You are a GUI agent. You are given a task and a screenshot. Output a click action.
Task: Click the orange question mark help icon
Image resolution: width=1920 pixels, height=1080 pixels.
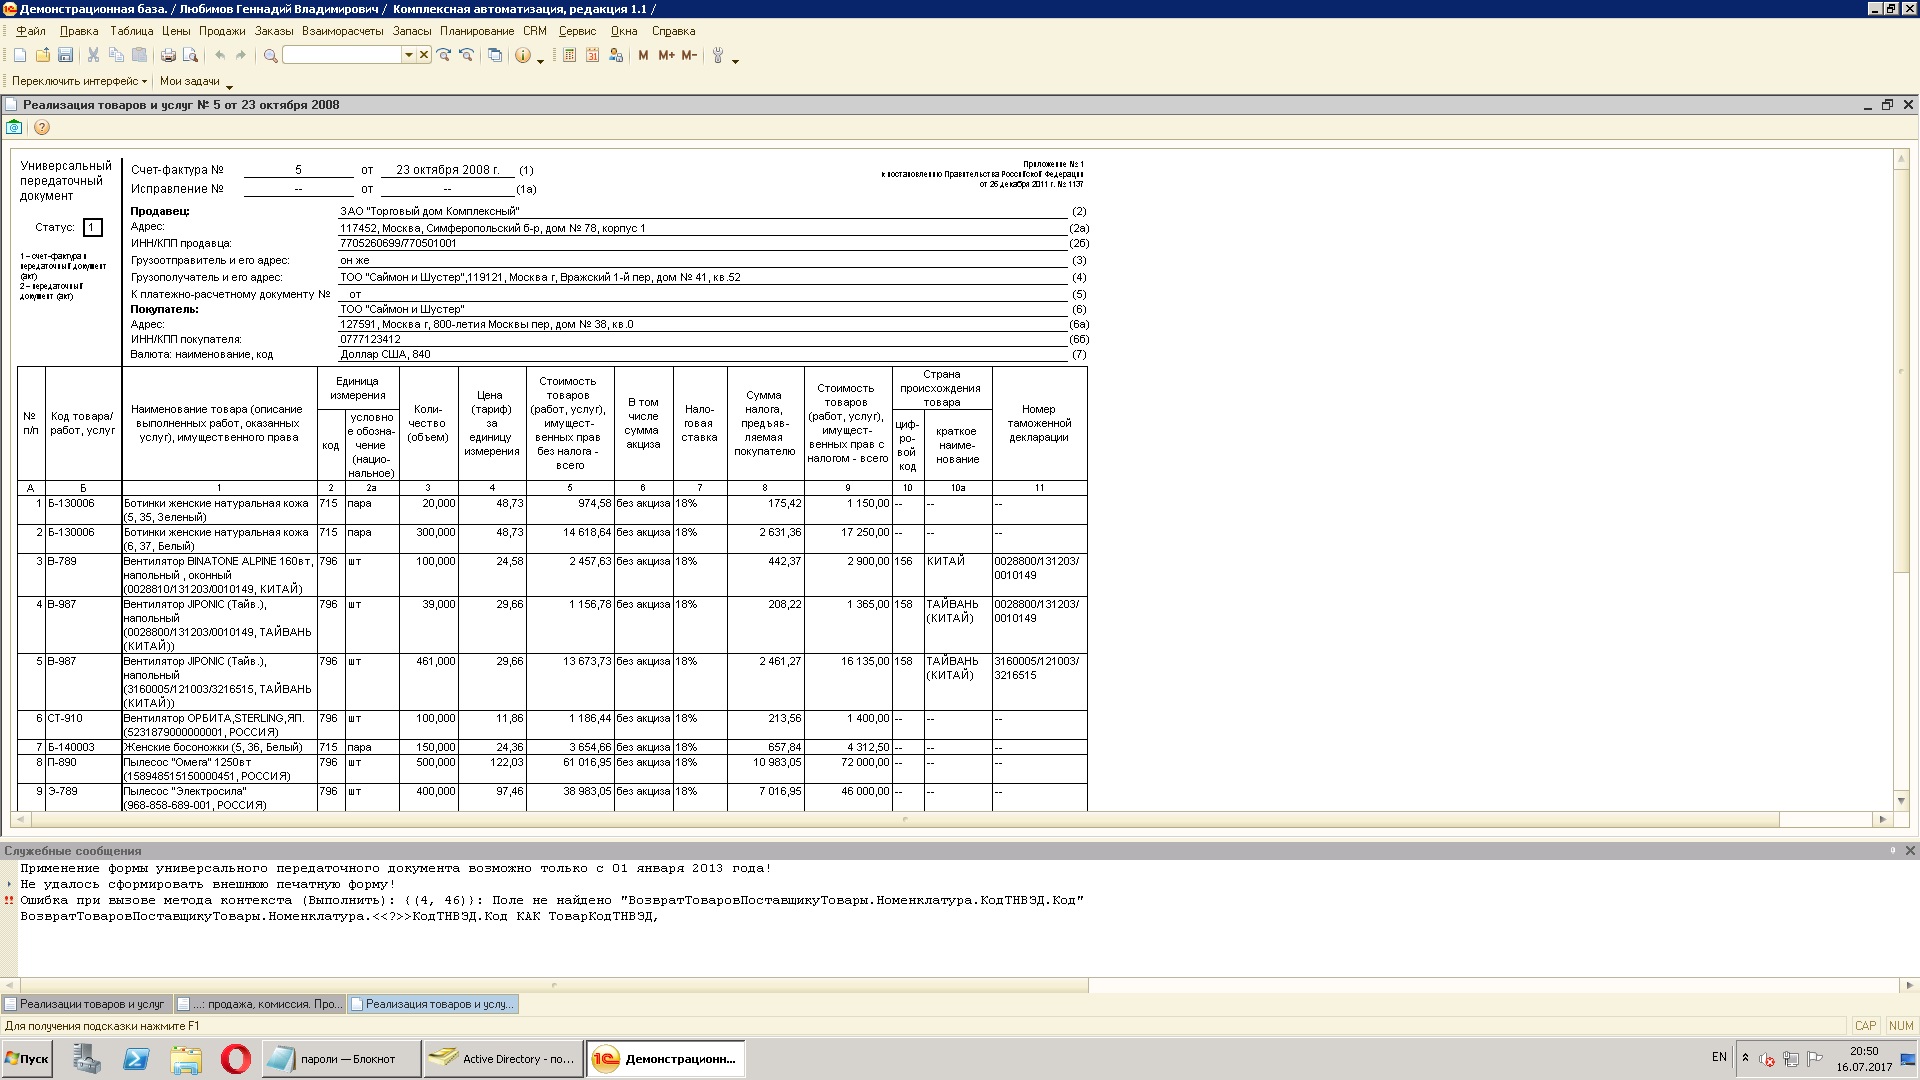point(41,127)
